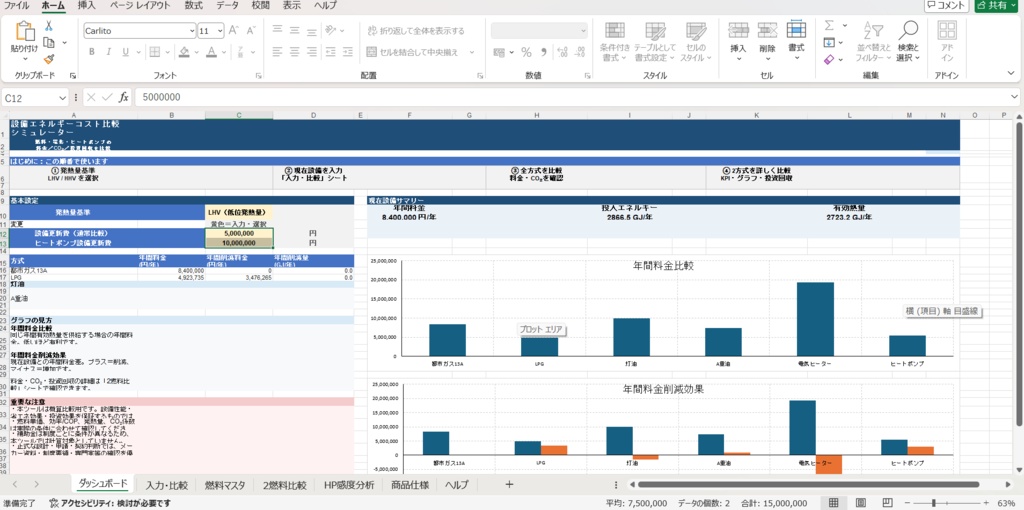Screen dimensions: 1024x510
Task: Align cell text left
Action: tap(278, 52)
